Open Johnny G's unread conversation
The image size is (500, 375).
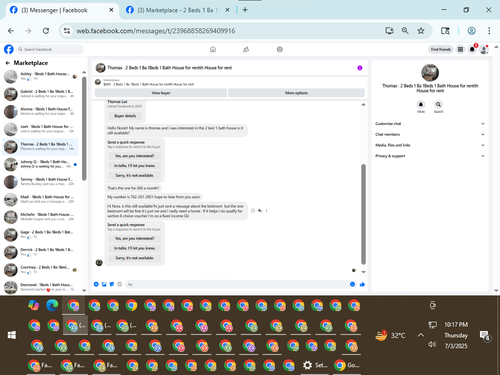pos(41,164)
